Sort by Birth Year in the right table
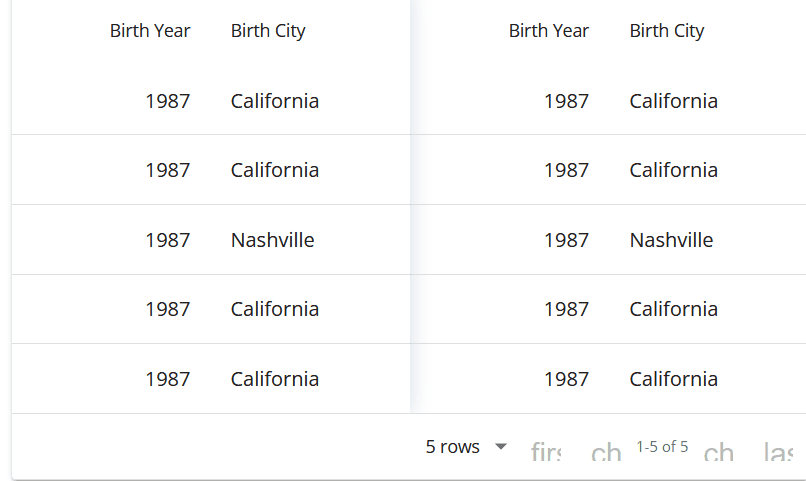Image resolution: width=806 pixels, height=481 pixels. tap(548, 31)
